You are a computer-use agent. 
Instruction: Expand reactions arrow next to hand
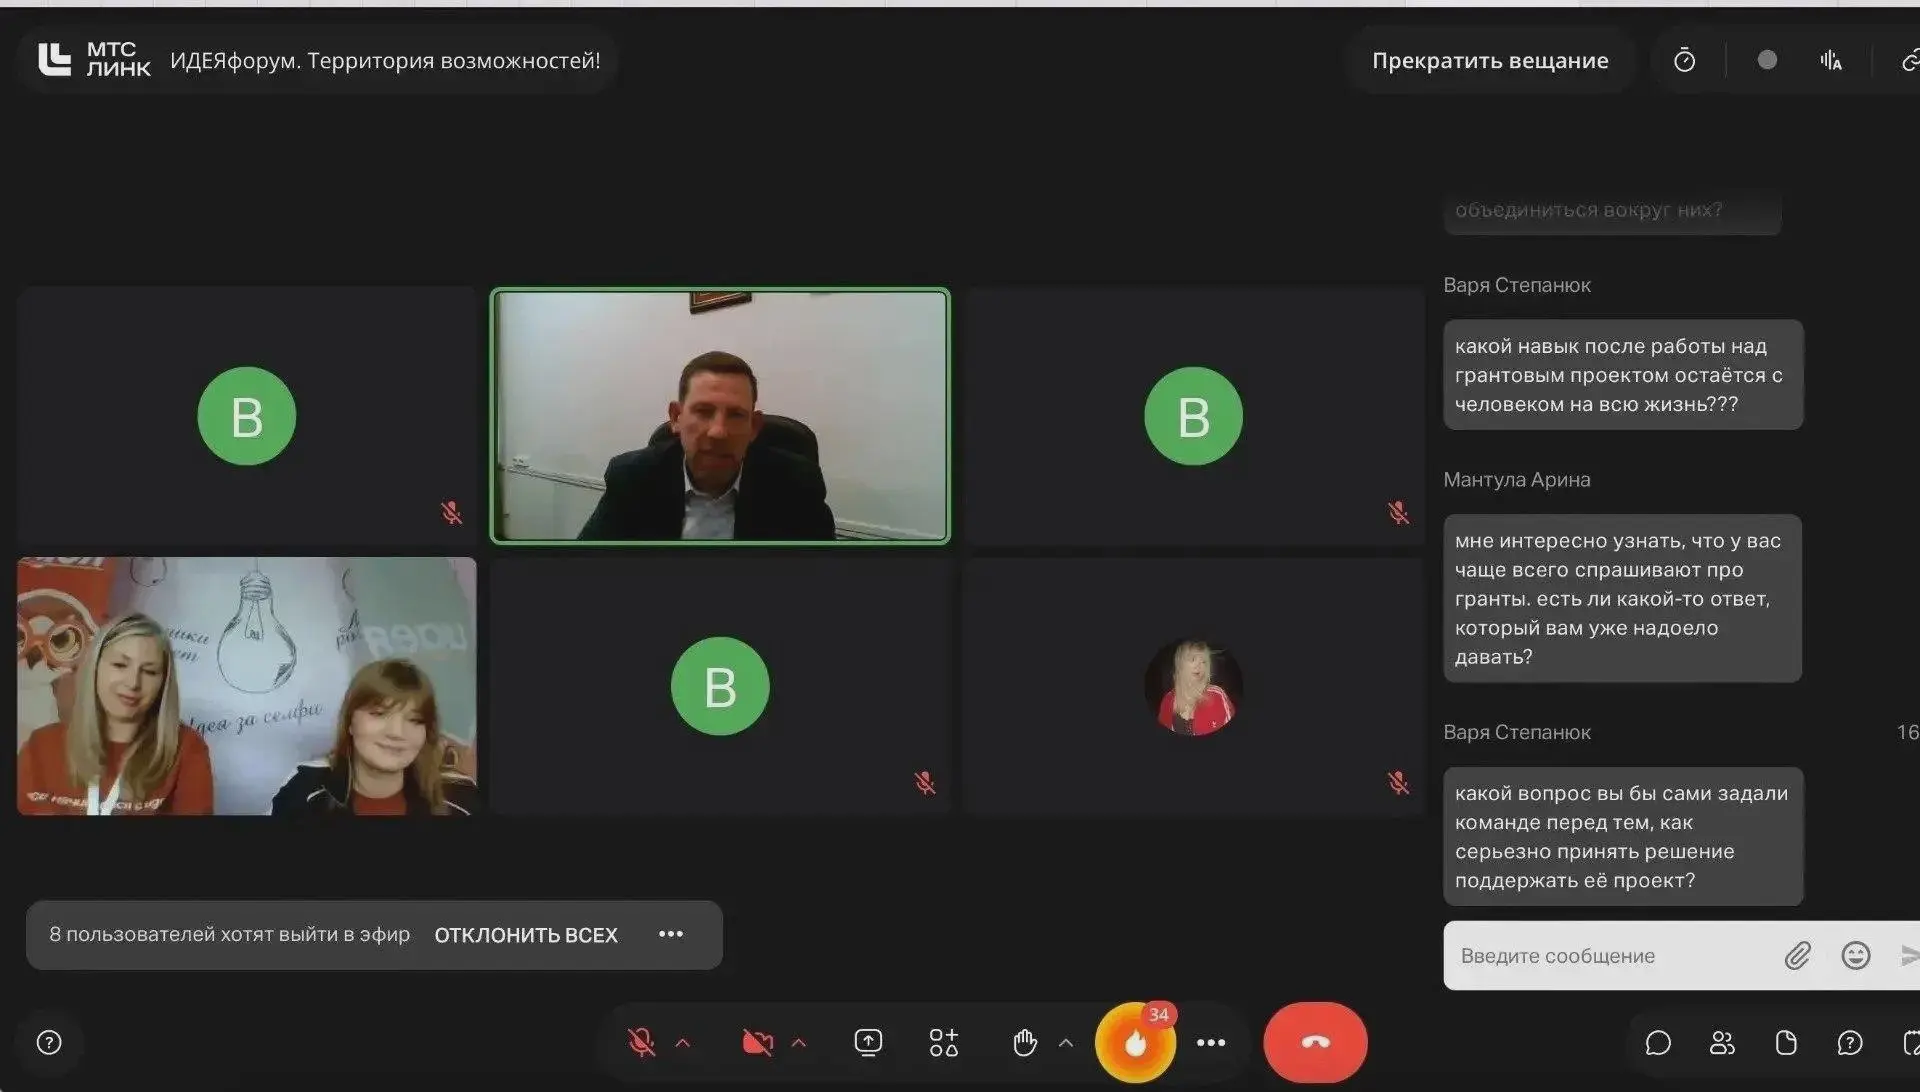[1066, 1043]
